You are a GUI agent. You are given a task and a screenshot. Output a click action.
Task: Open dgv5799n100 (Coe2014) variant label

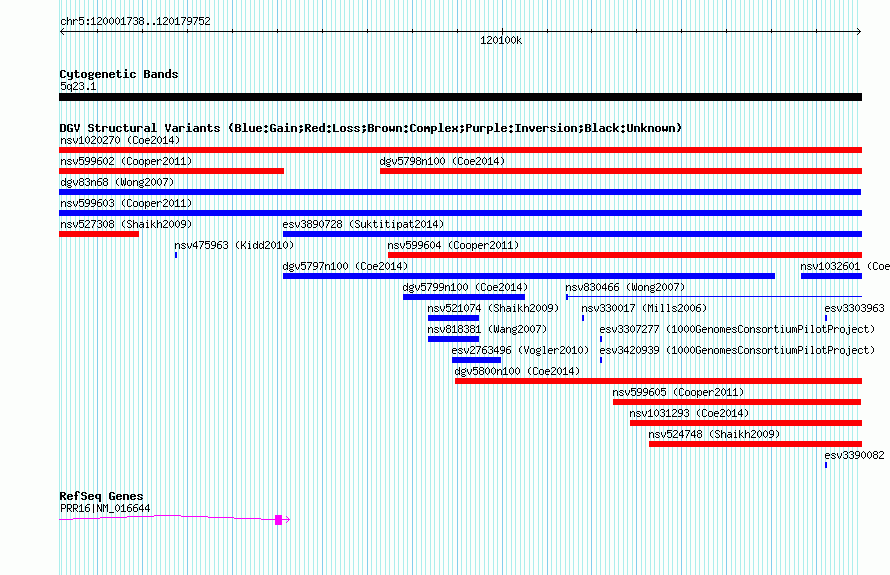click(465, 287)
